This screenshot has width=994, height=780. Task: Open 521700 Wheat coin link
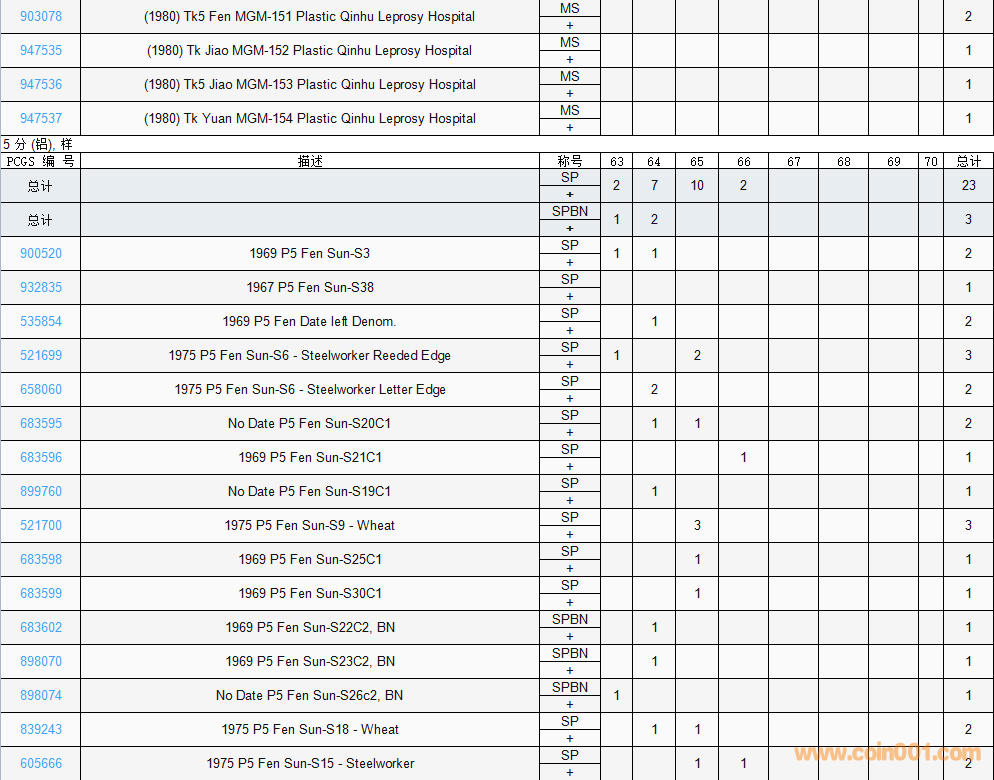coord(41,526)
